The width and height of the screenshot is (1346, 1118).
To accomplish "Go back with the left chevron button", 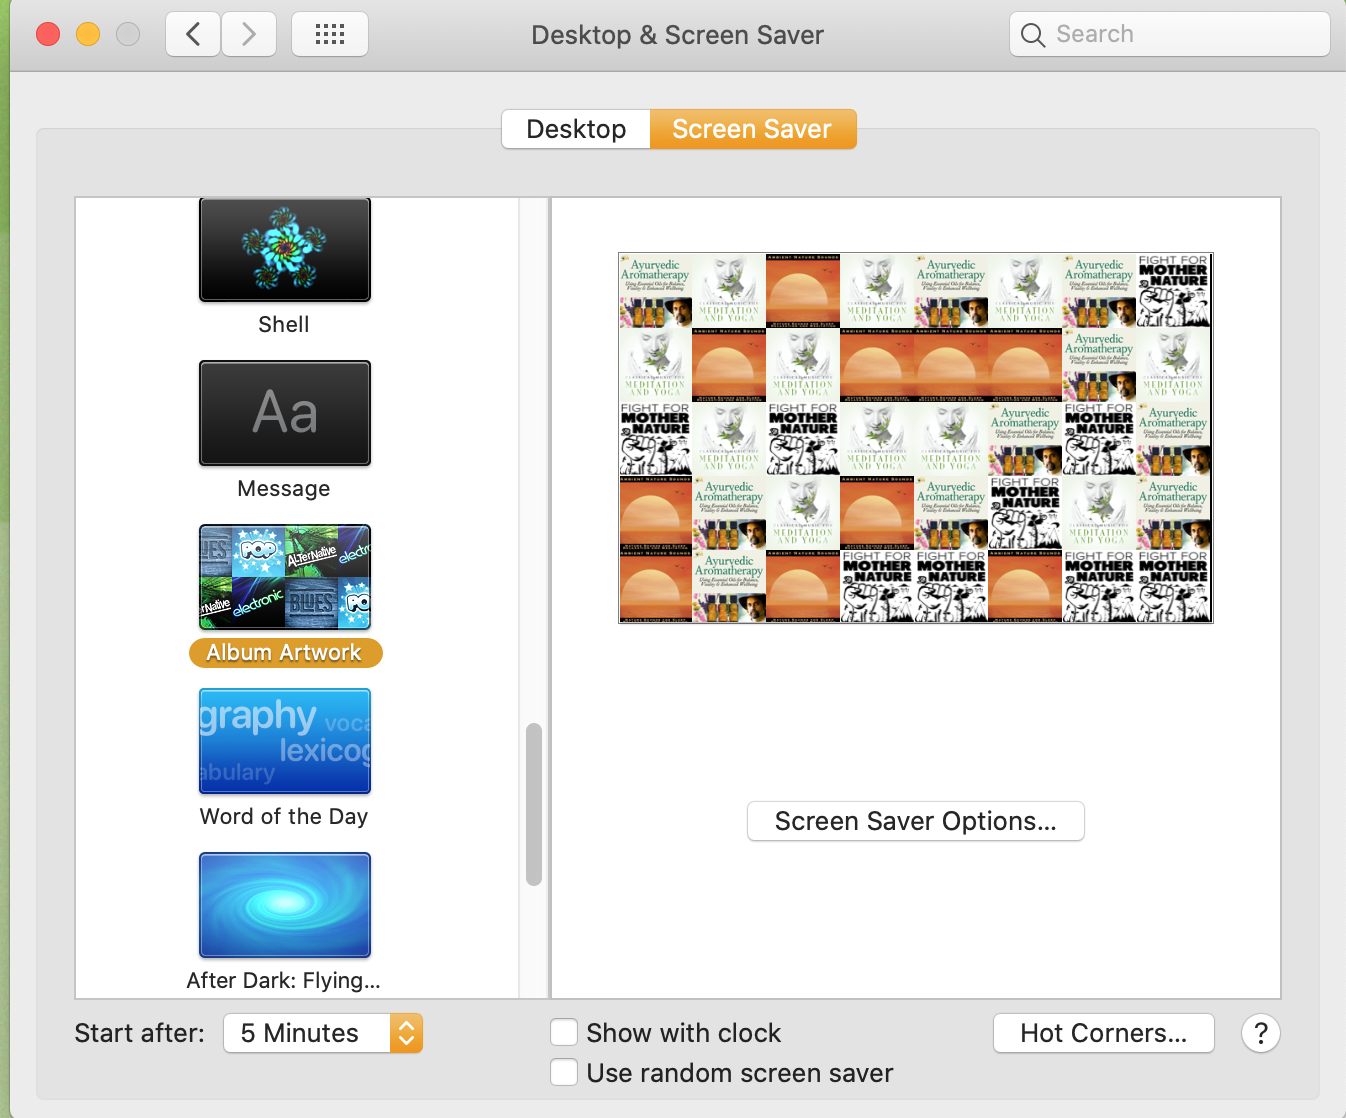I will (193, 35).
